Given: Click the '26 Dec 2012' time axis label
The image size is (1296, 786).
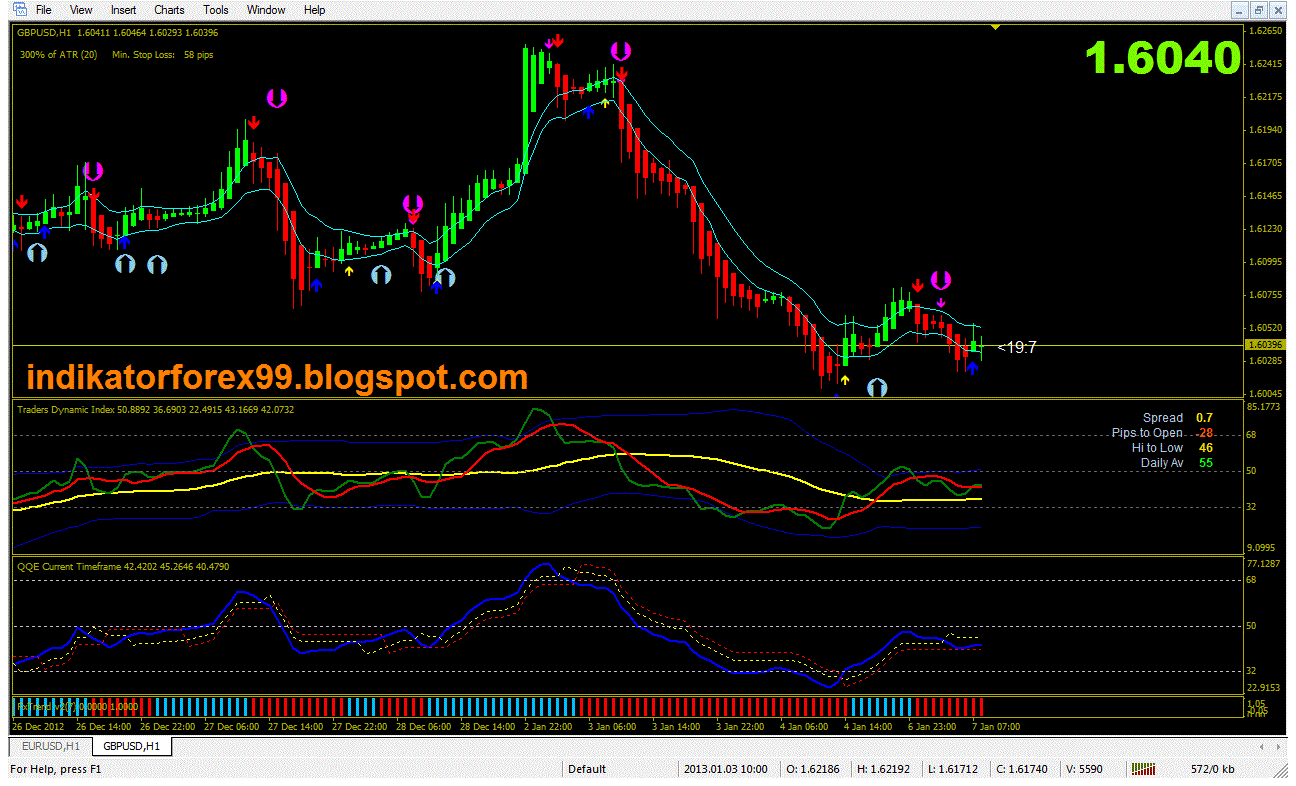Looking at the screenshot, I should (39, 727).
